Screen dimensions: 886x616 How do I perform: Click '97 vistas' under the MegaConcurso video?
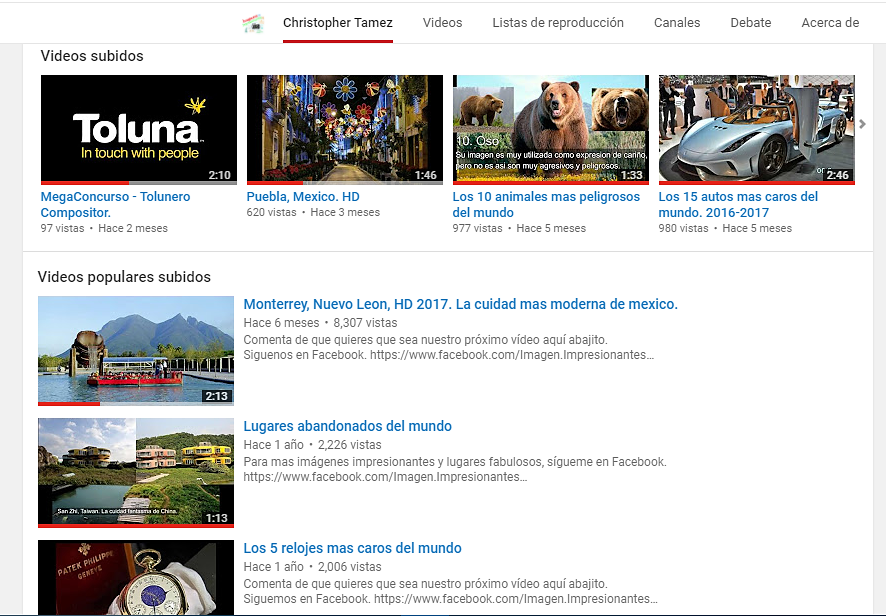pyautogui.click(x=62, y=228)
